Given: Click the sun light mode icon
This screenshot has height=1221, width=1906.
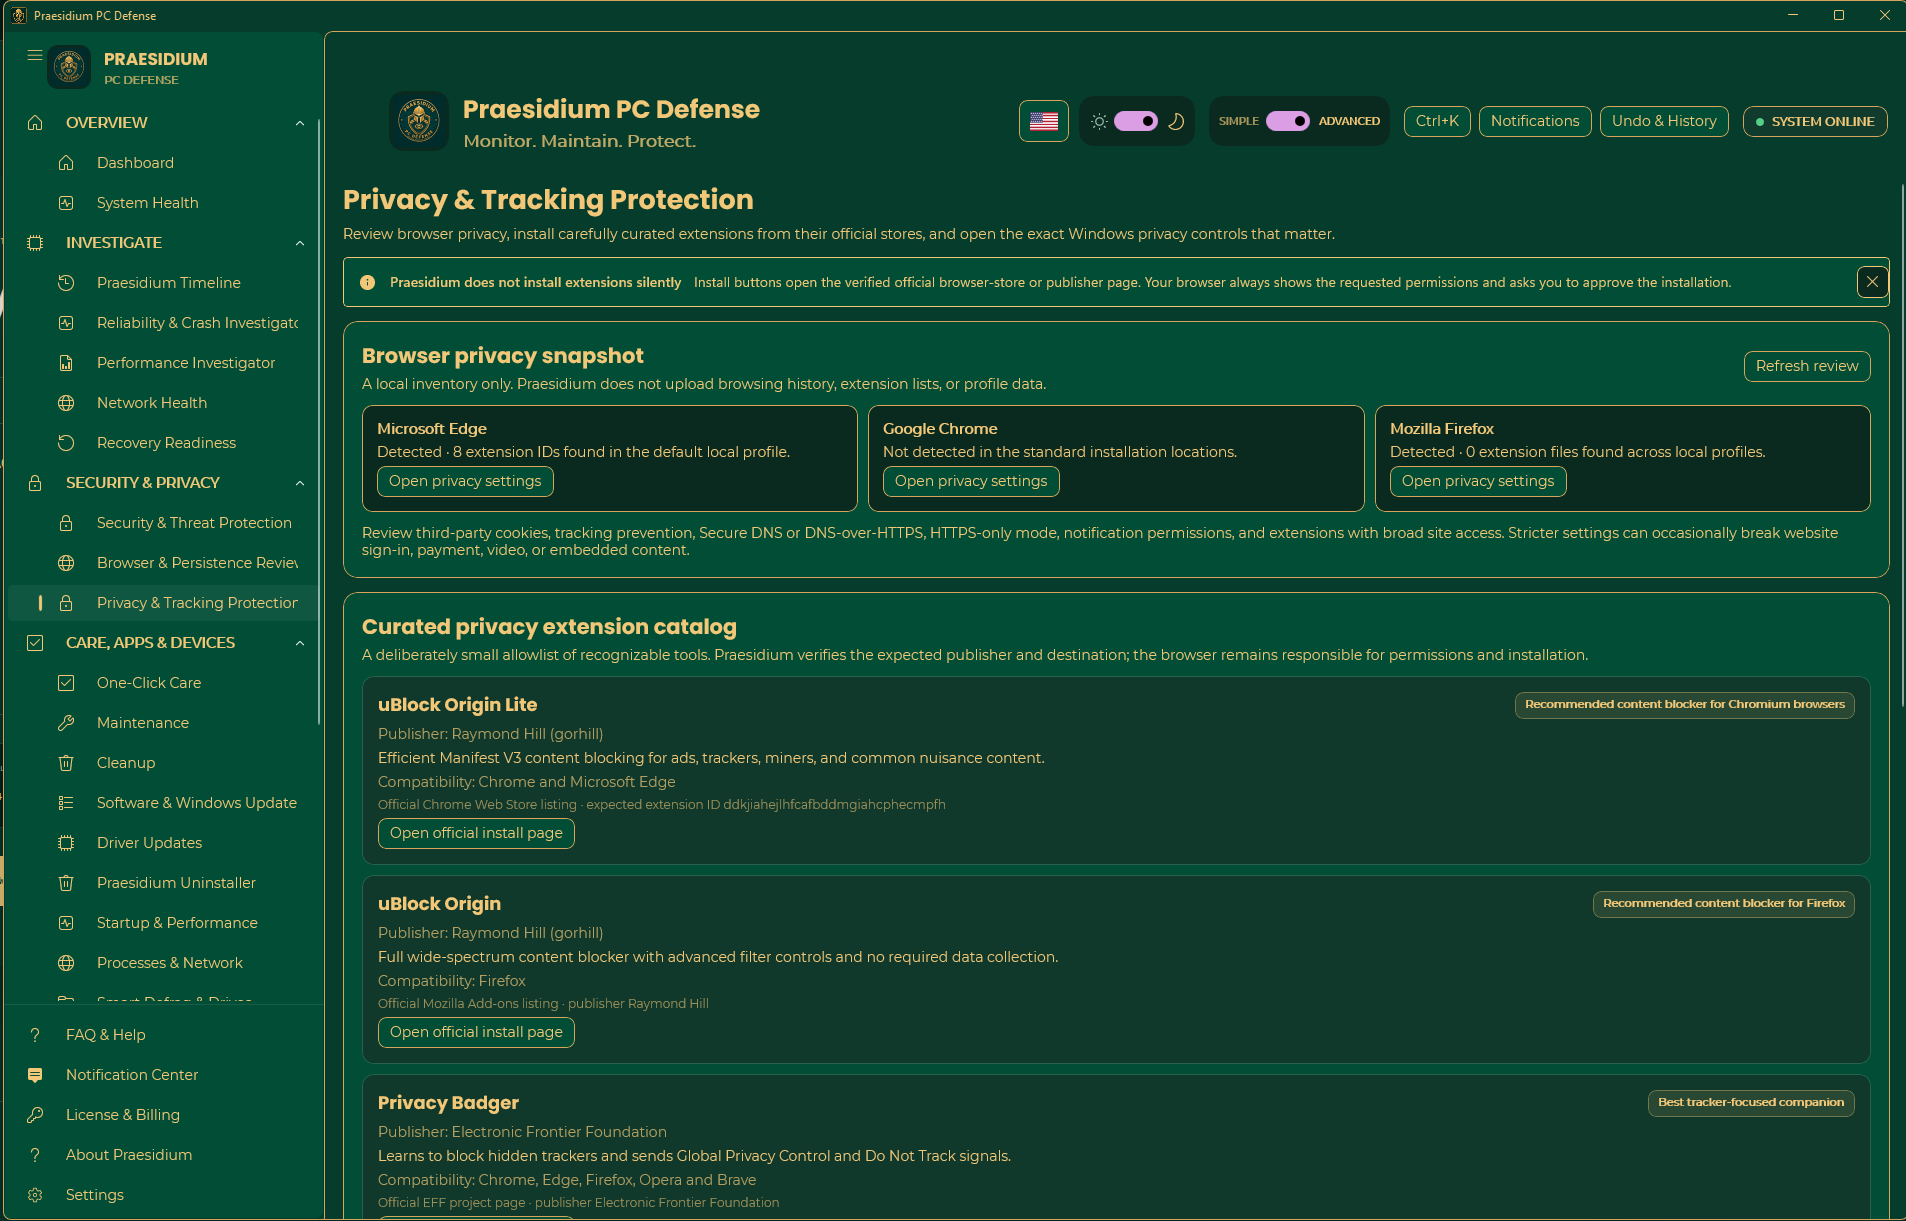Looking at the screenshot, I should pos(1099,121).
